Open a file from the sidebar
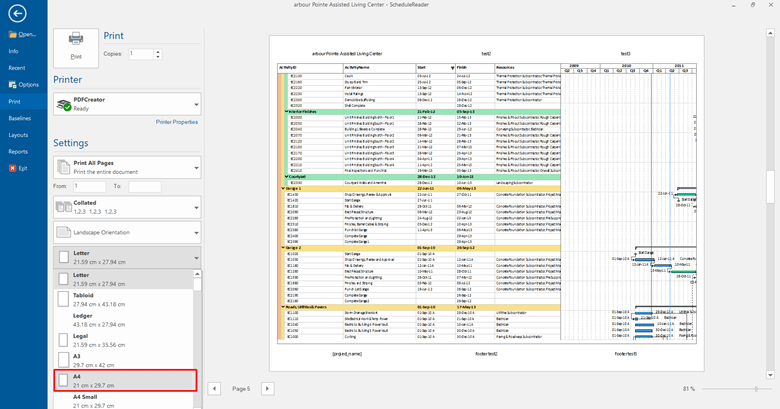This screenshot has height=409, width=780. [x=23, y=34]
